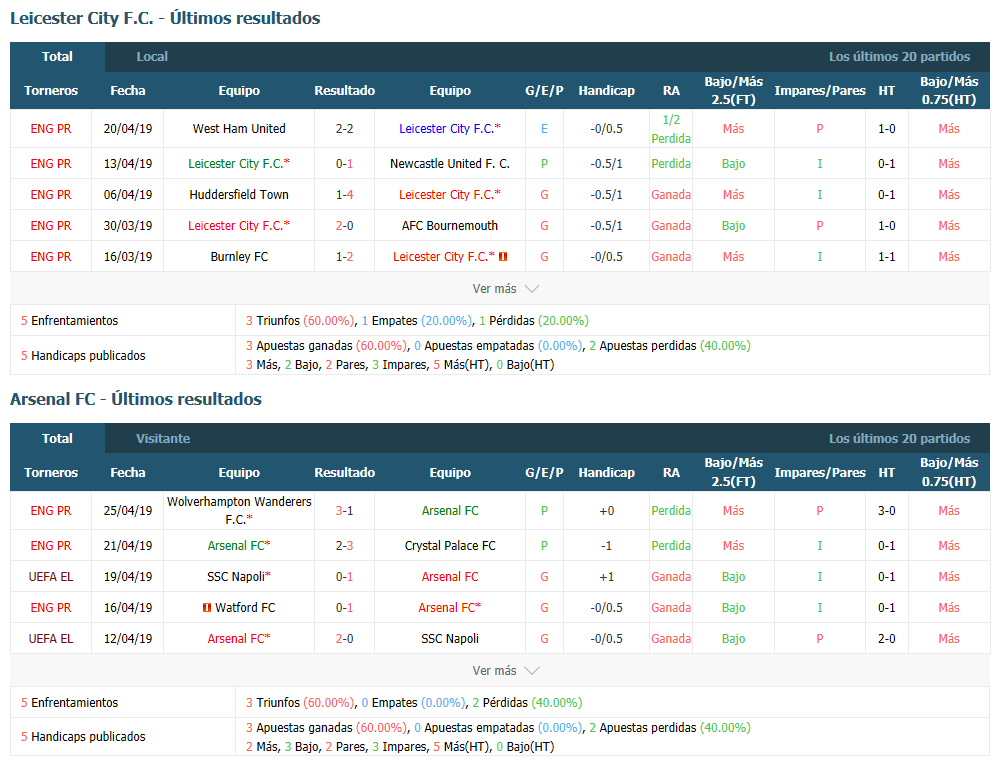Open Arsenal 'Los últimos 20 partidos' selector
This screenshot has width=1004, height=764.
tap(899, 439)
